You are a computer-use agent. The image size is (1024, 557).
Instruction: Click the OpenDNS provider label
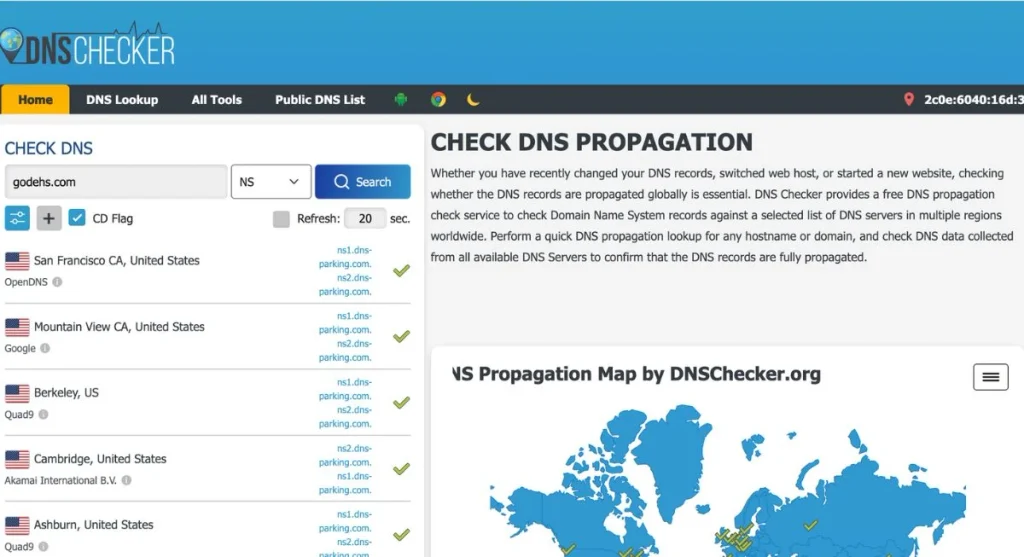pos(26,282)
